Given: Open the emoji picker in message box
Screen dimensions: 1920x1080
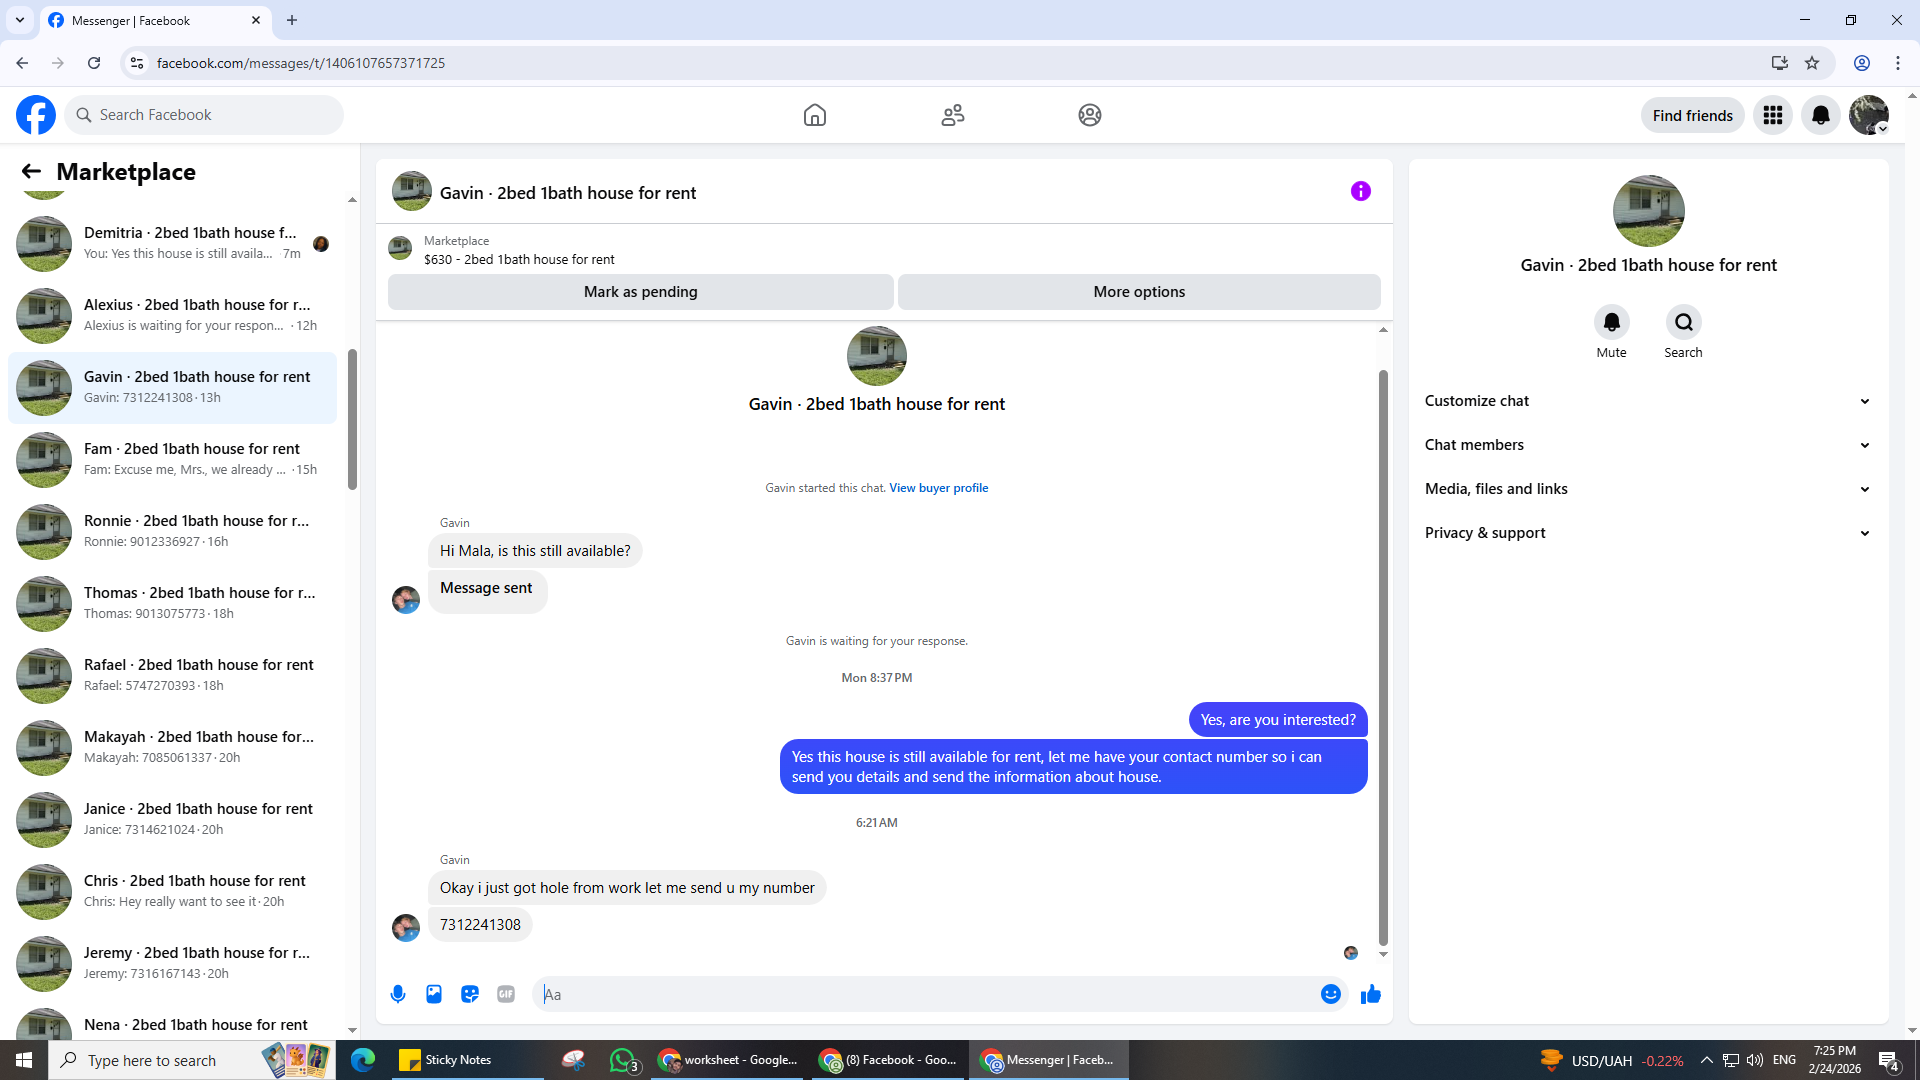Looking at the screenshot, I should (1330, 994).
